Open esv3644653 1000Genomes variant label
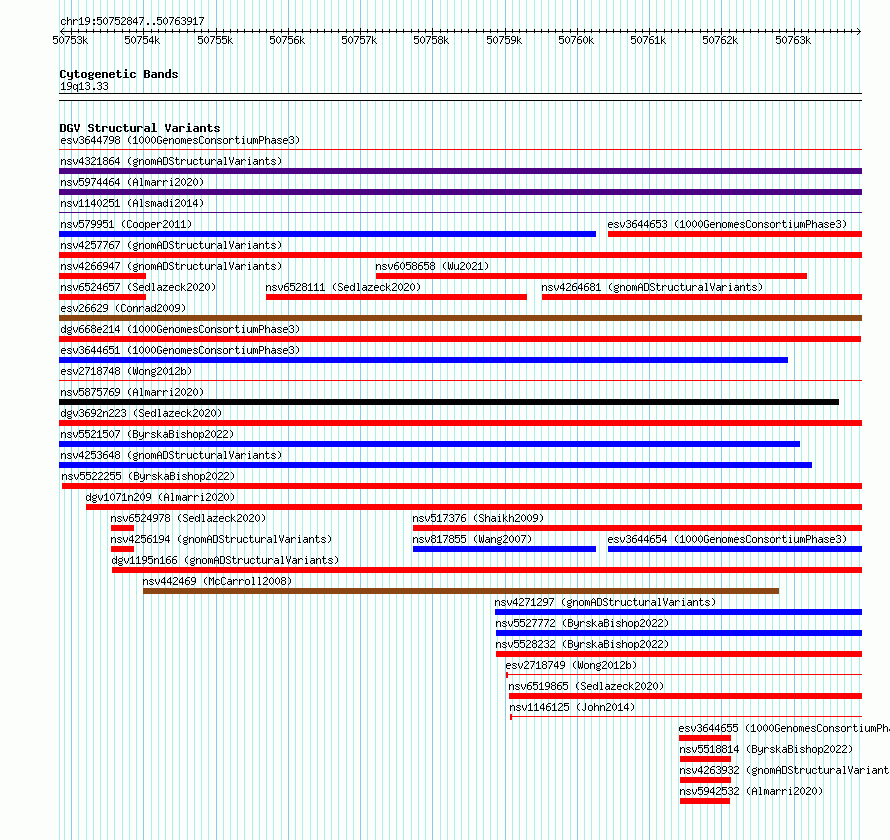 [727, 224]
